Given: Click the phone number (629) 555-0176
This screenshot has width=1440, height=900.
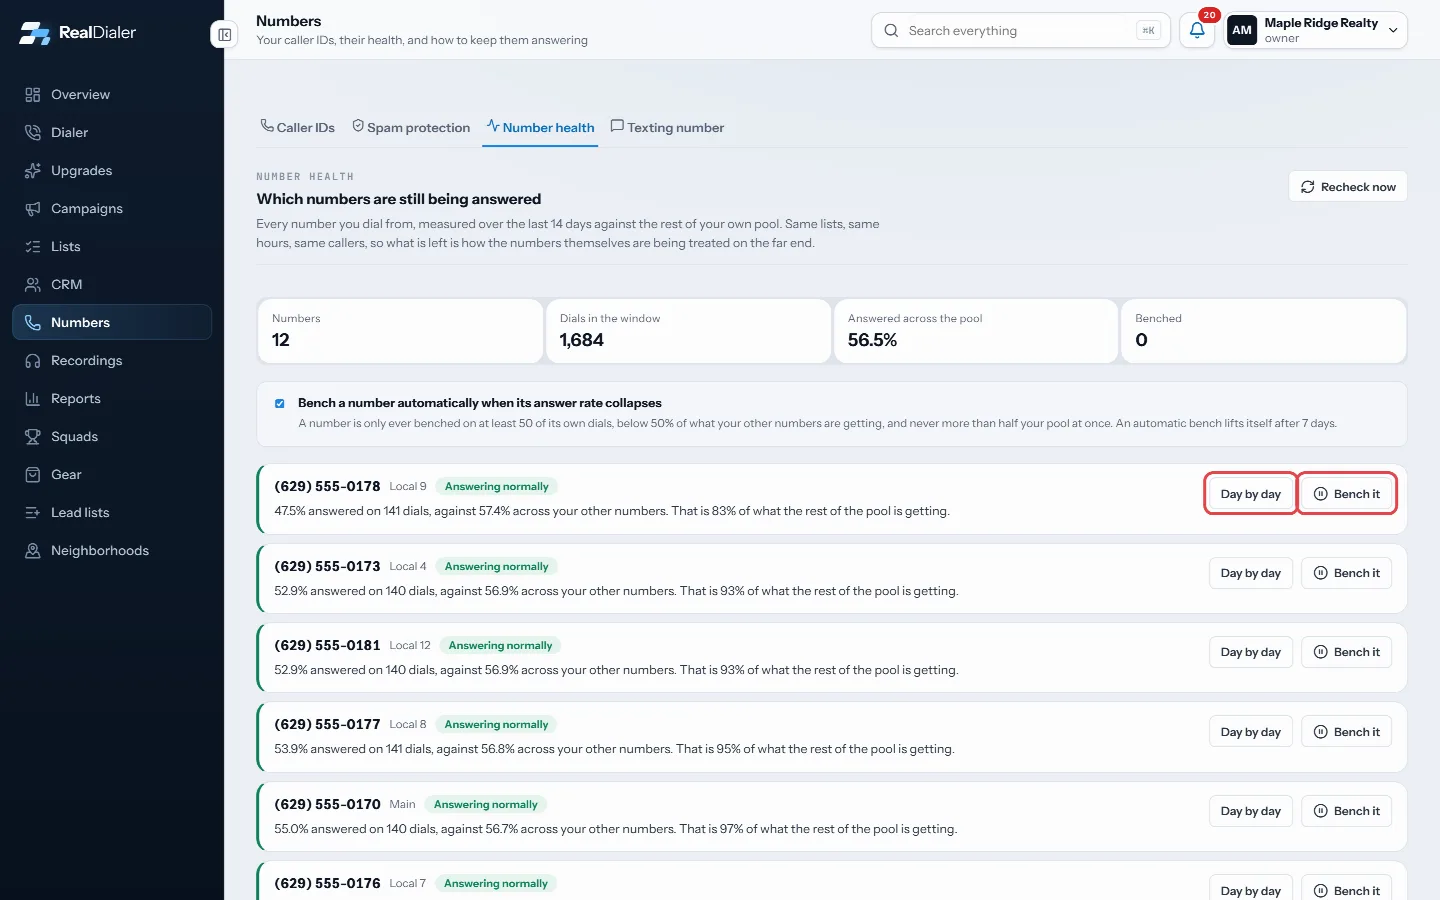Looking at the screenshot, I should tap(327, 884).
